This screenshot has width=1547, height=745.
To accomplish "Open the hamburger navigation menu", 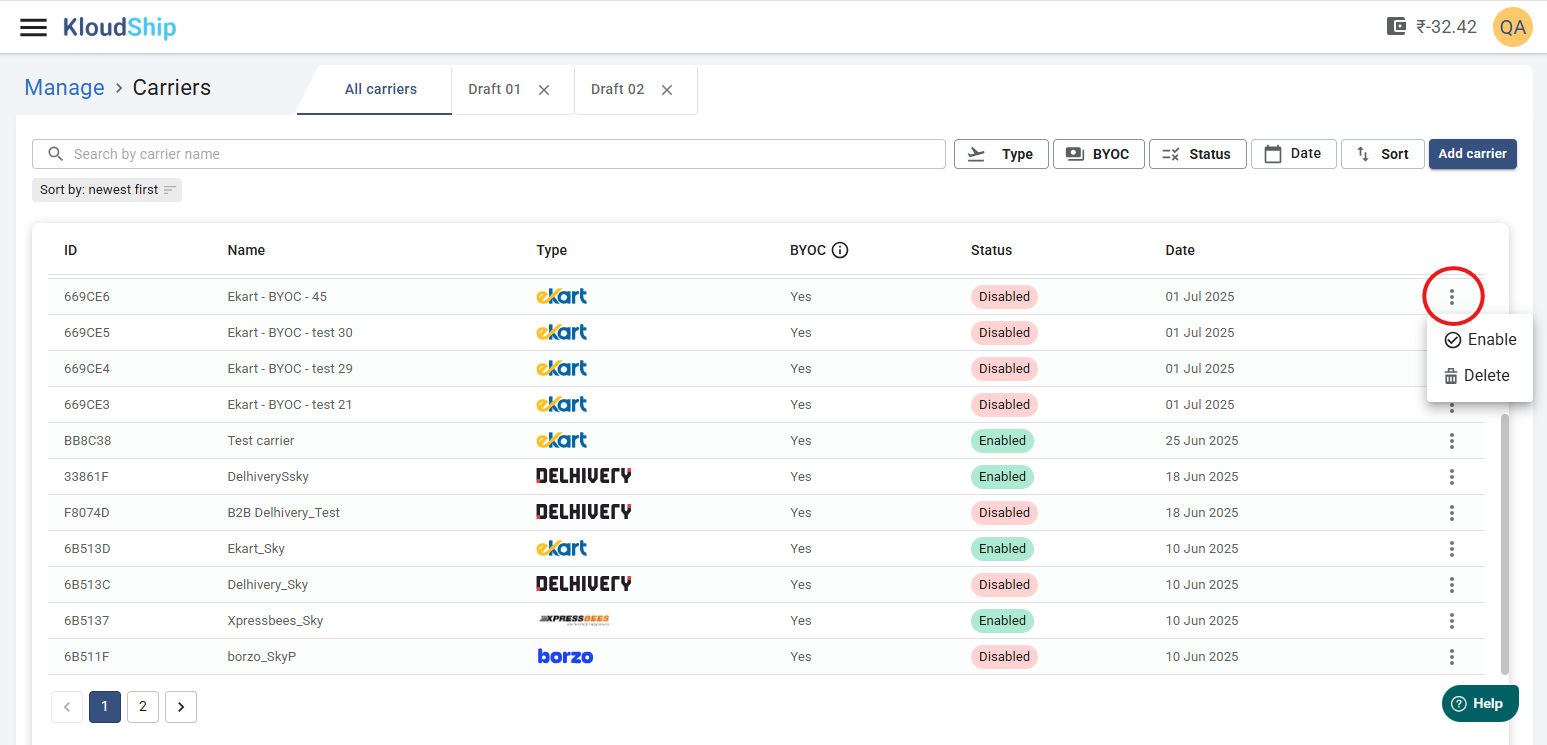I will tap(34, 27).
